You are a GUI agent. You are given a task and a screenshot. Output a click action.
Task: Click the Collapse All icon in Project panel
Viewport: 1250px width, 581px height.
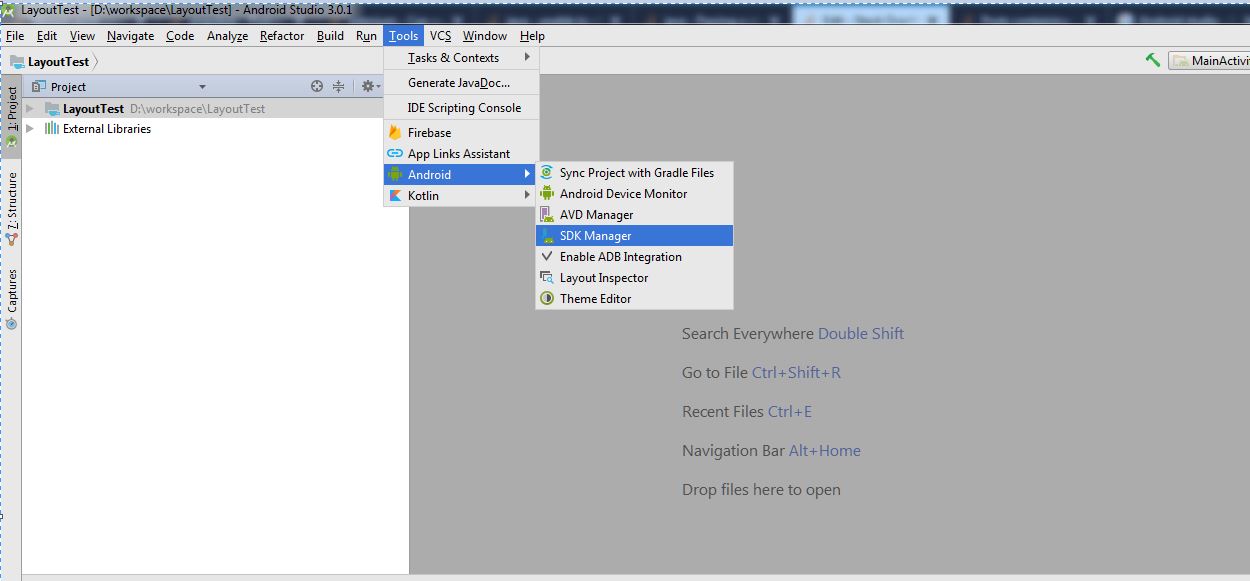[x=338, y=87]
